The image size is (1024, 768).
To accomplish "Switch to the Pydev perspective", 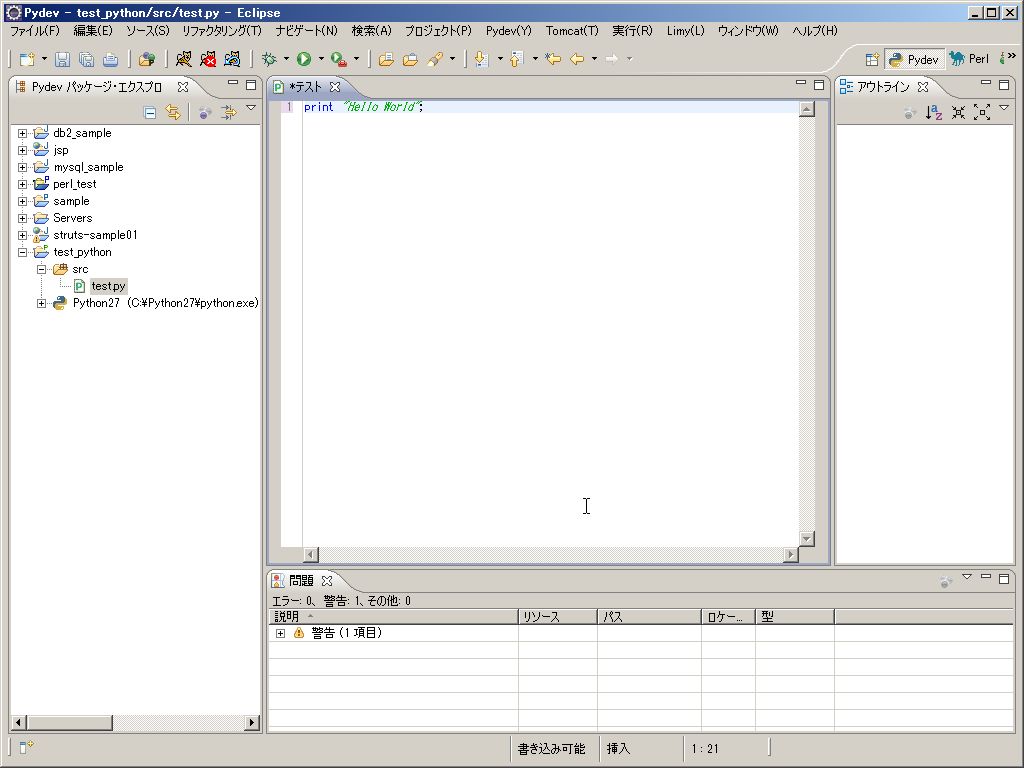I will (x=914, y=59).
